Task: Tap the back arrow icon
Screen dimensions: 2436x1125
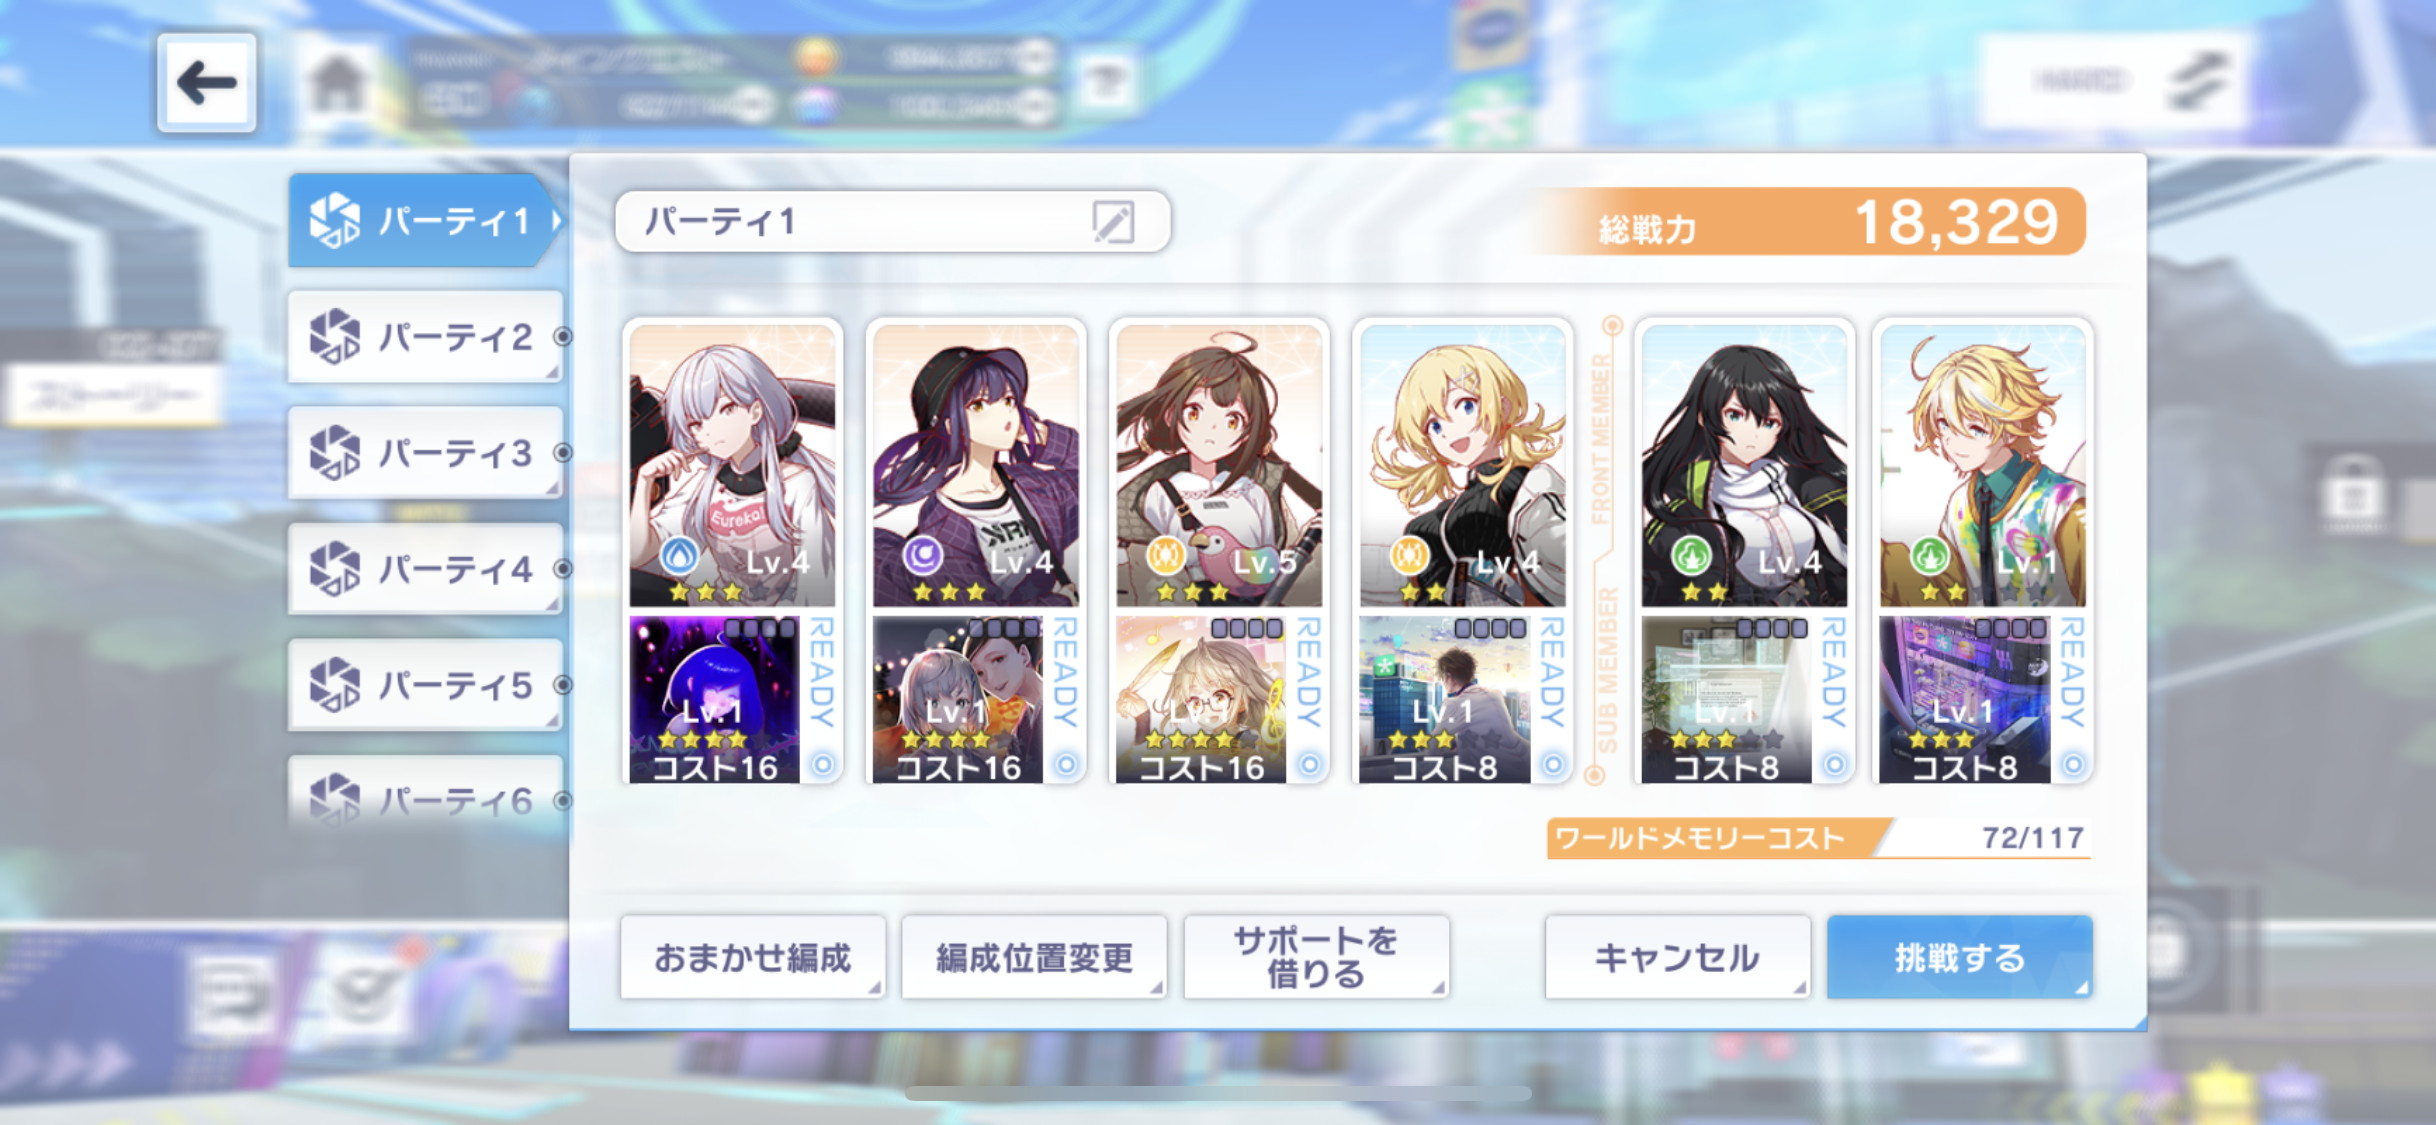Action: (206, 83)
